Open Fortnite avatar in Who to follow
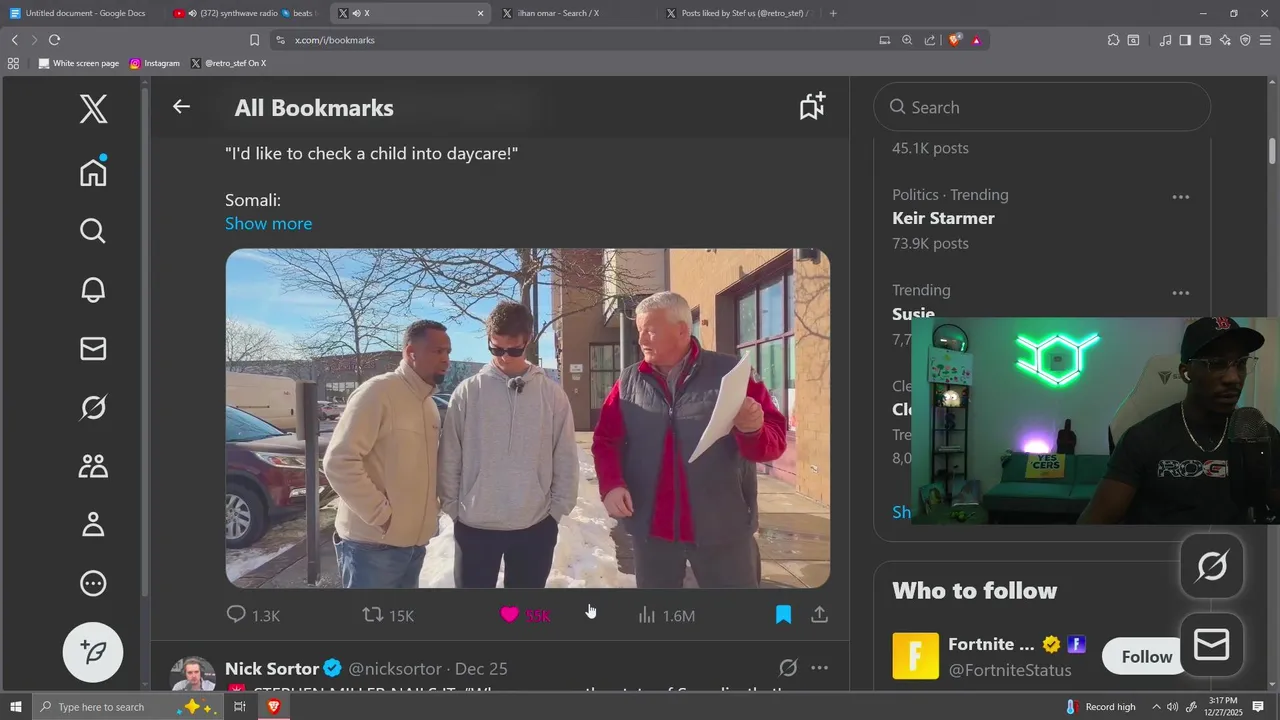Image resolution: width=1280 pixels, height=720 pixels. (915, 656)
